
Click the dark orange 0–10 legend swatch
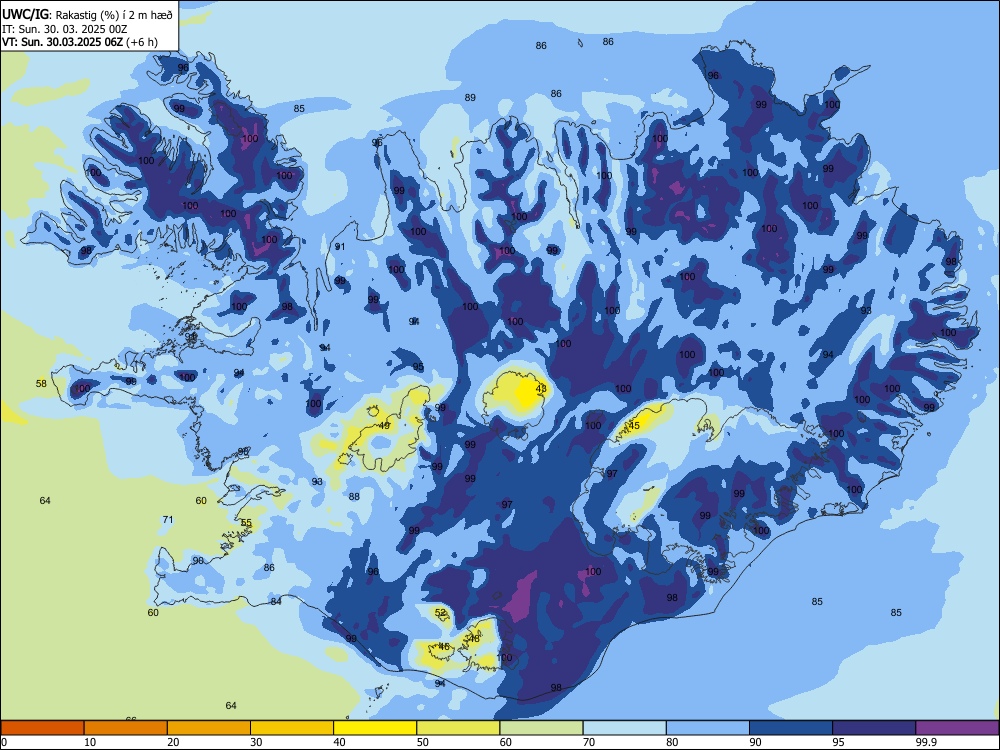click(x=42, y=728)
